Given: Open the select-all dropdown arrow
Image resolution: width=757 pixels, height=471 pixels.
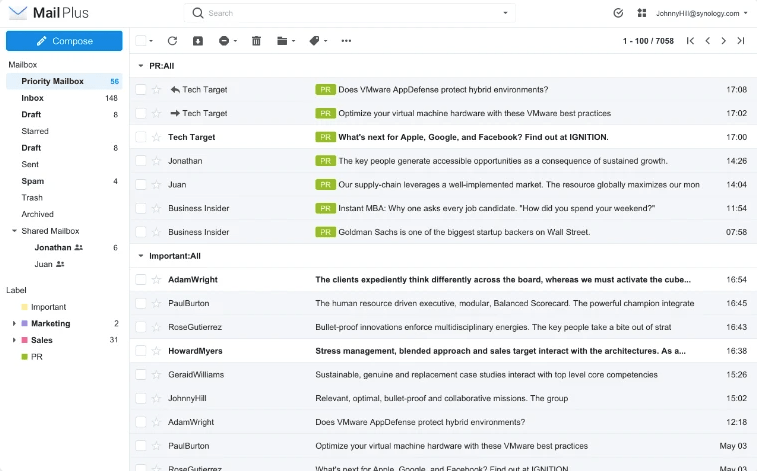Looking at the screenshot, I should [151, 41].
